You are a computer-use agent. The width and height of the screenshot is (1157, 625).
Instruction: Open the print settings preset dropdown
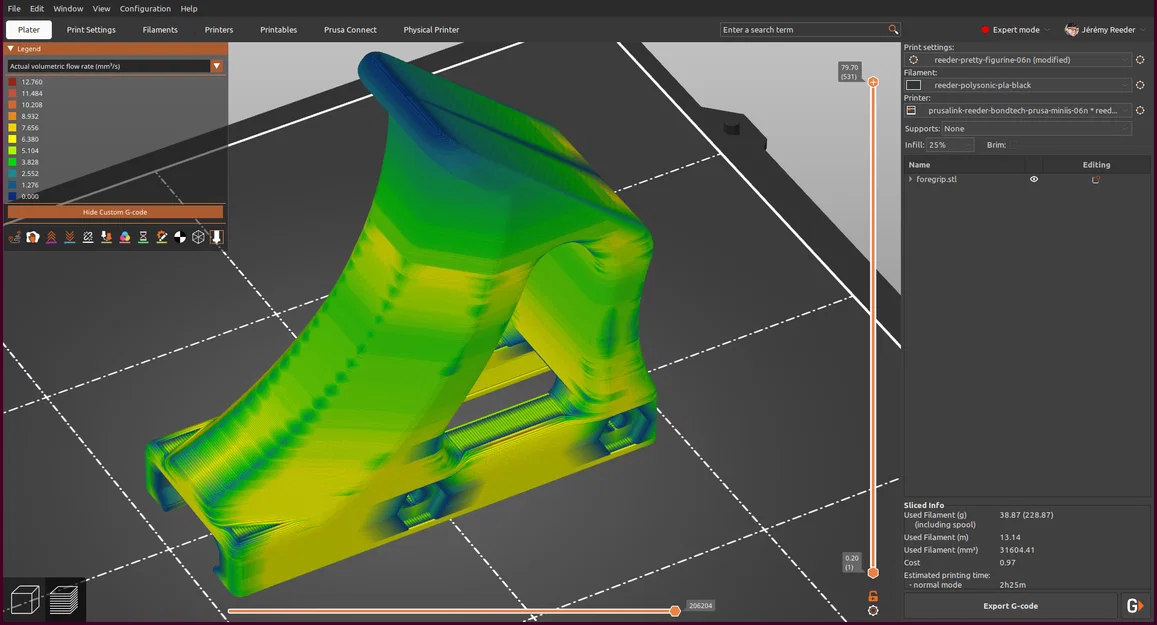pos(1017,60)
